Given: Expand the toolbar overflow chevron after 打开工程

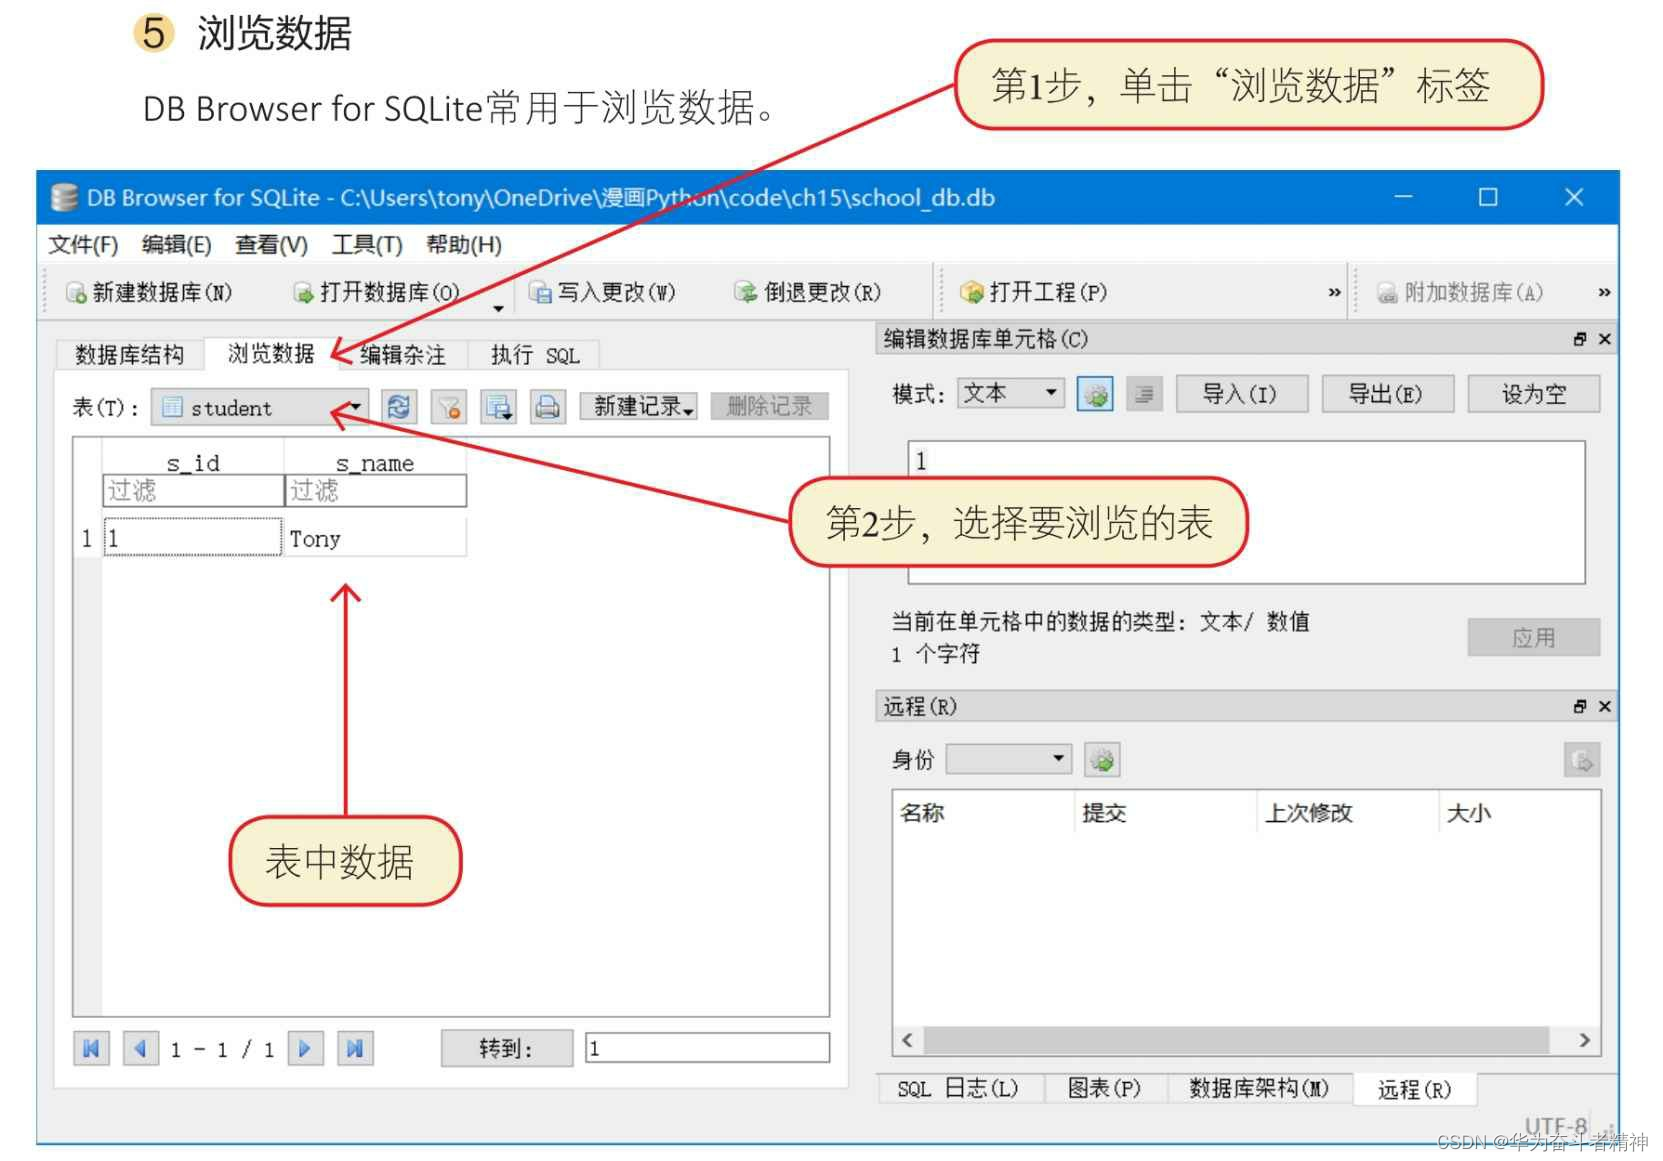Looking at the screenshot, I should [1334, 292].
